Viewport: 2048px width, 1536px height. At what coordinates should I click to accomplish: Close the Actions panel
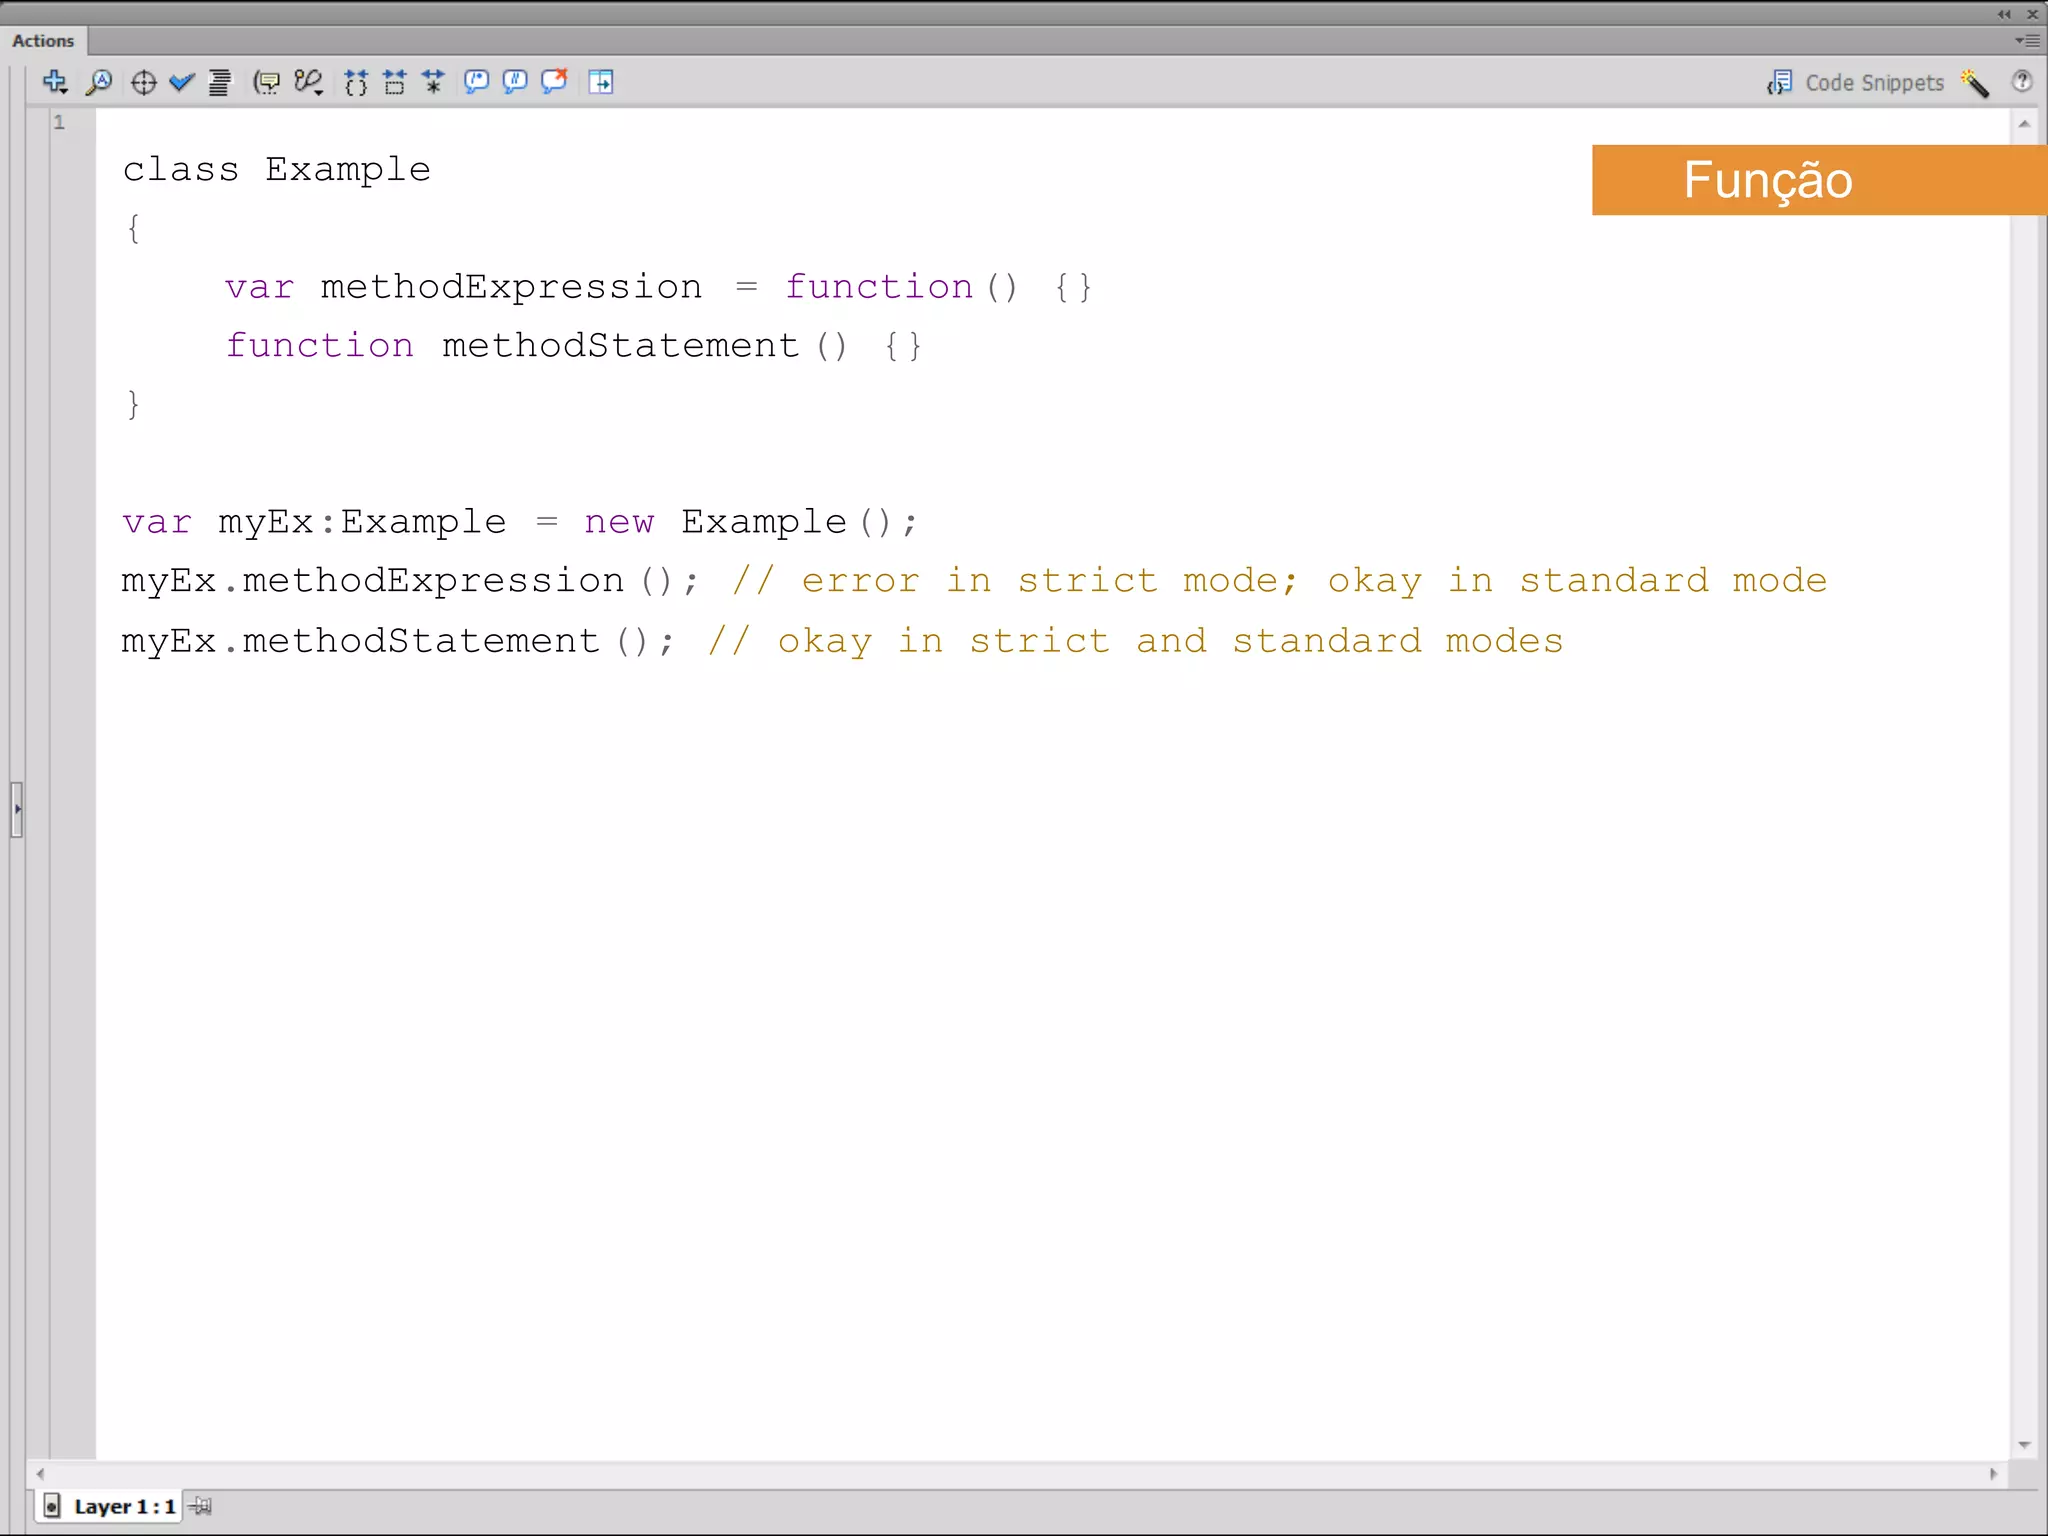coord(2032,14)
